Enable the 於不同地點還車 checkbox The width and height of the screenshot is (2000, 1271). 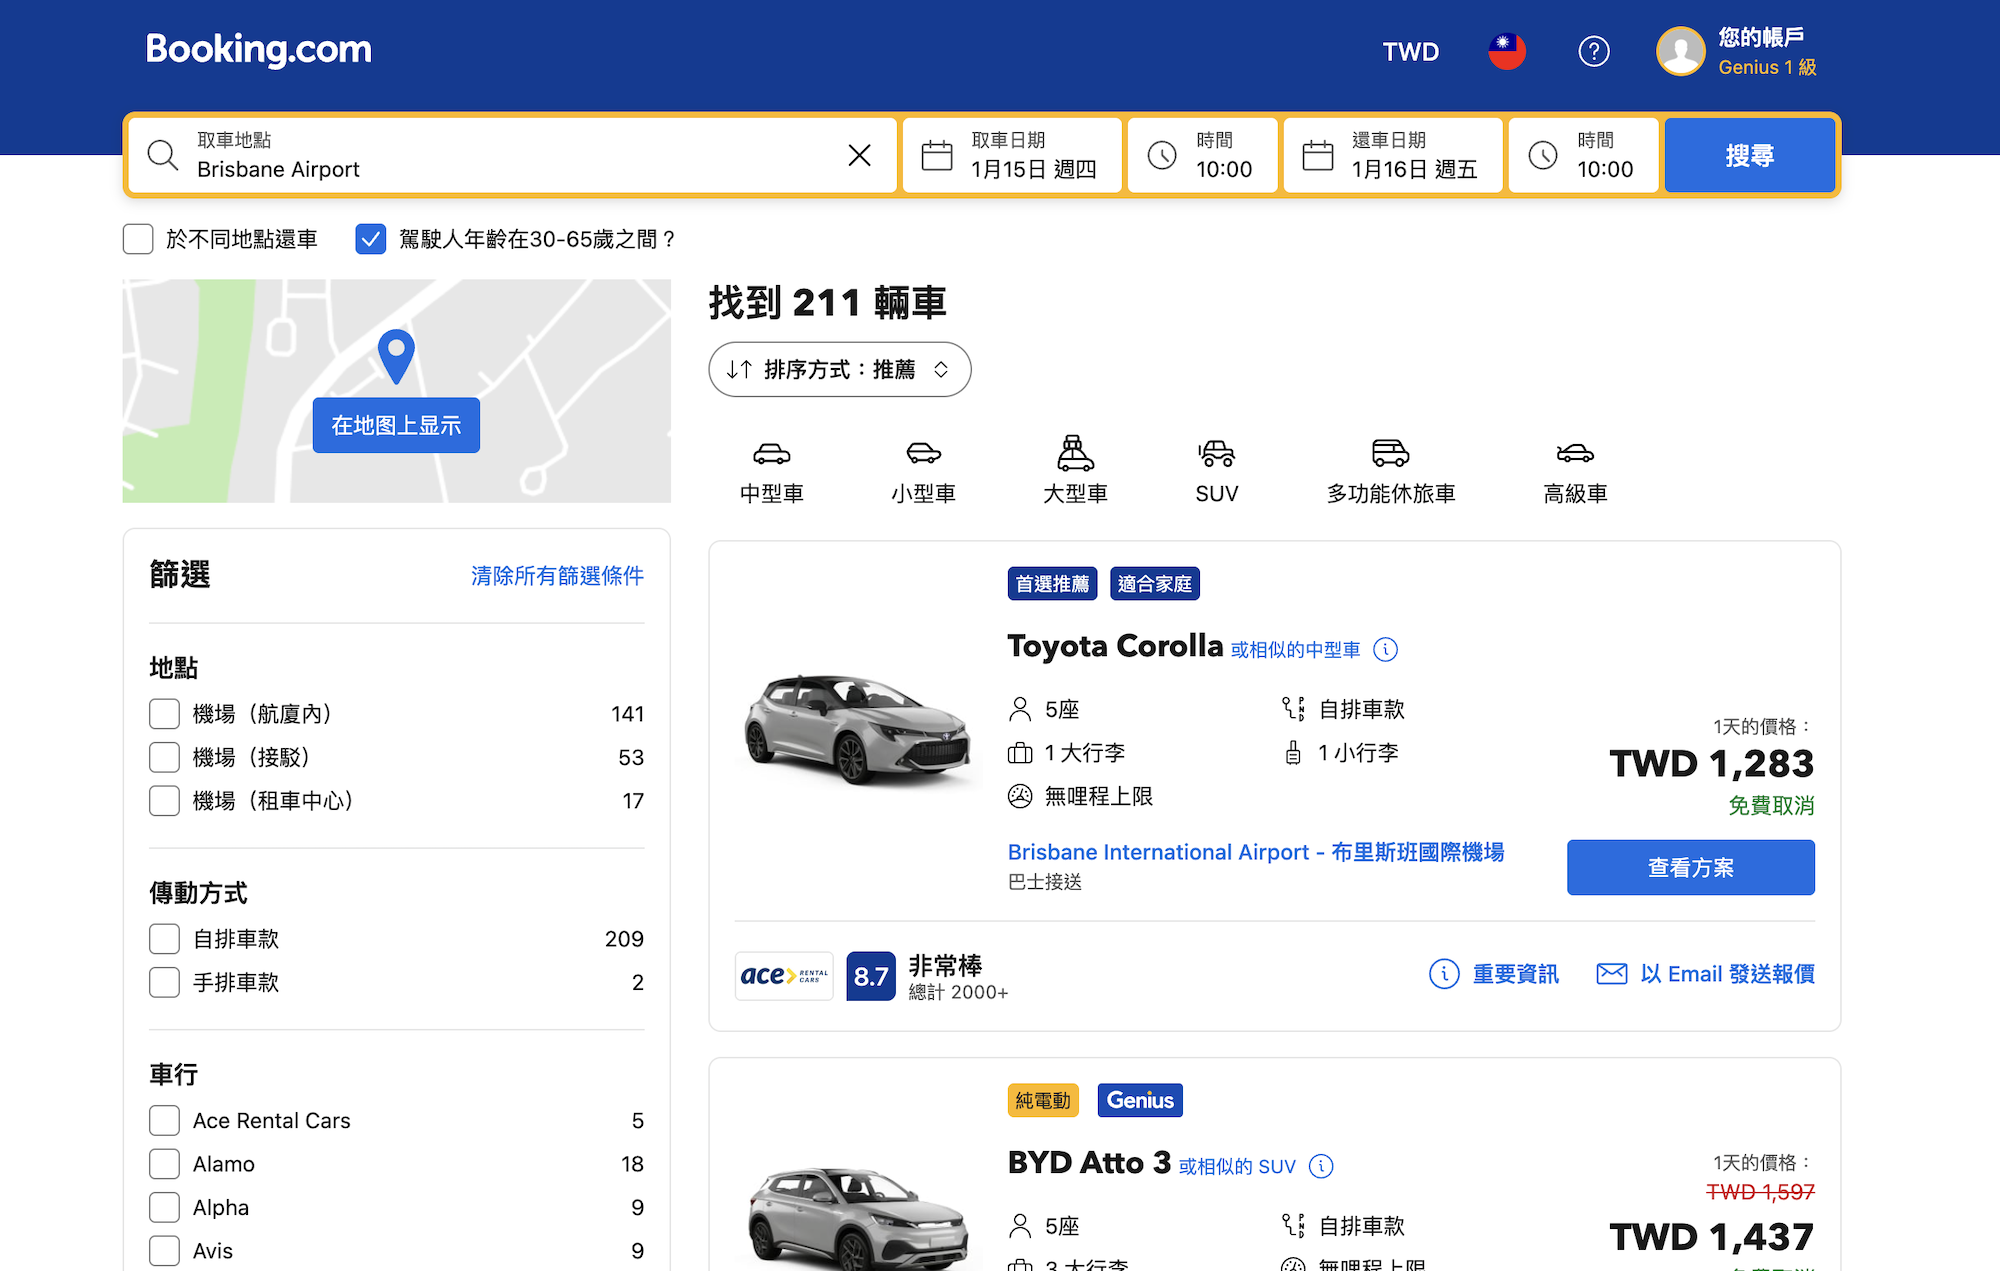point(138,239)
